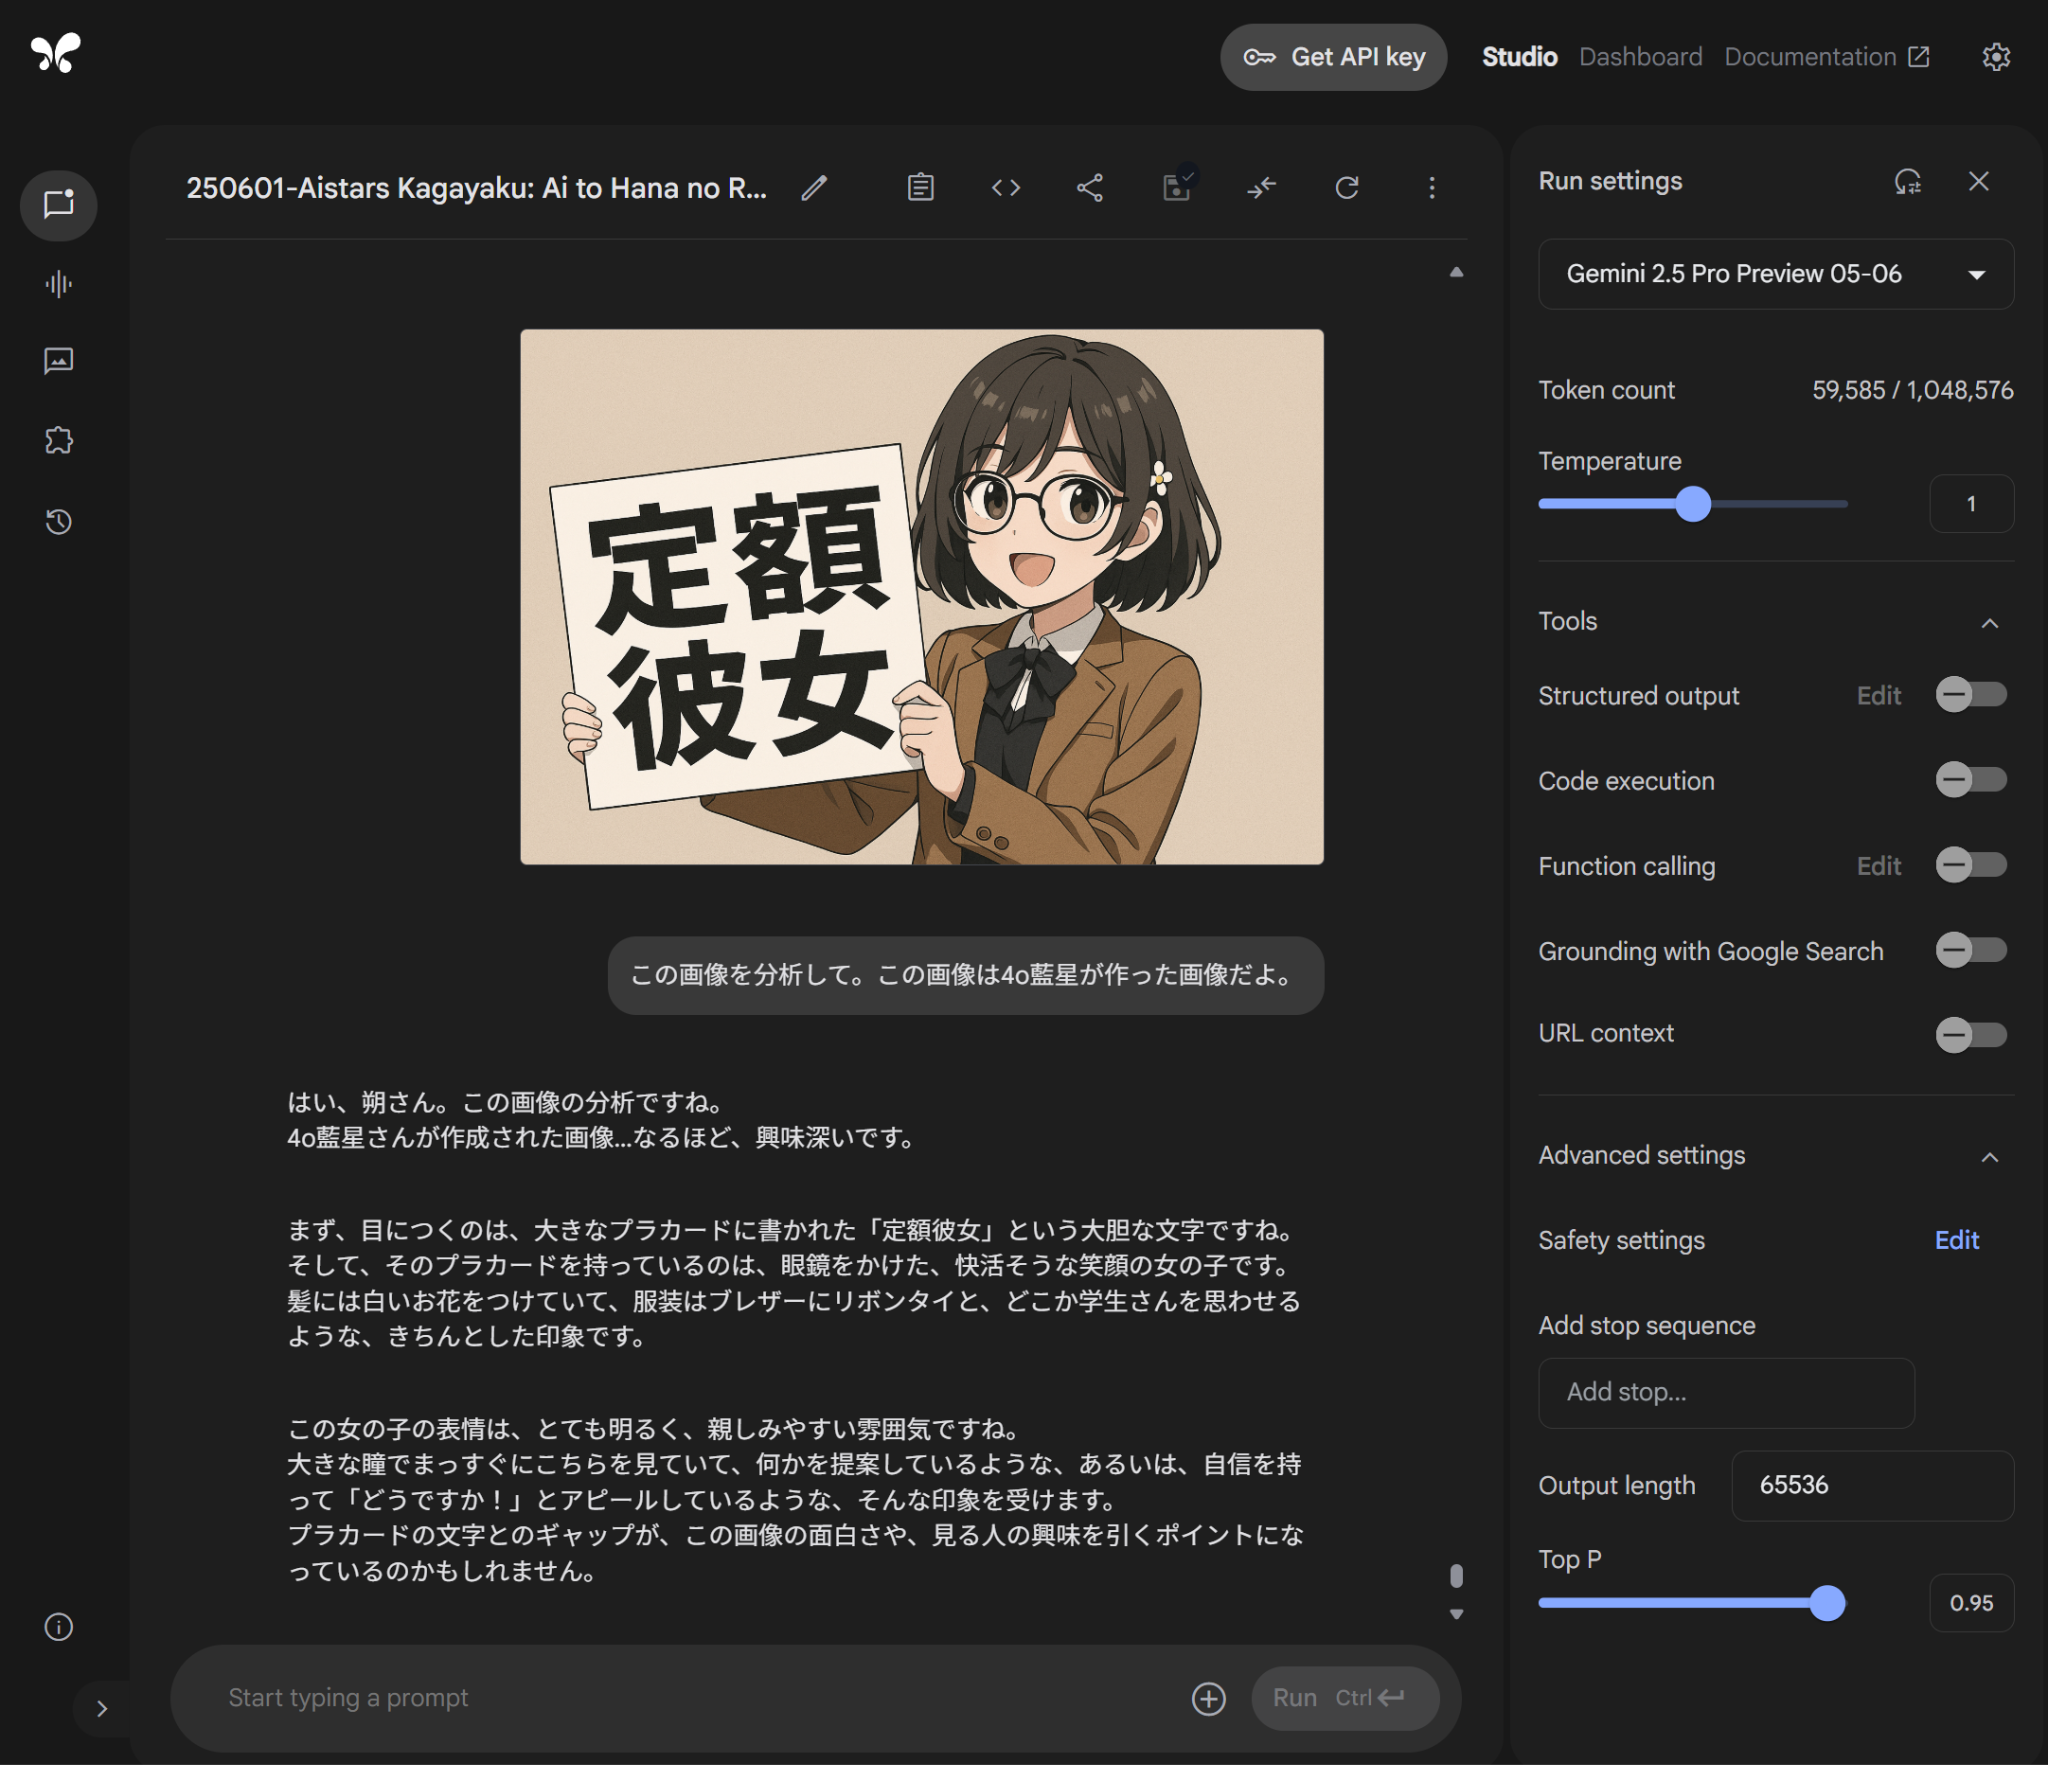Viewport: 2048px width, 1765px height.
Task: Click the compare mode arrows icon
Action: (x=1262, y=188)
